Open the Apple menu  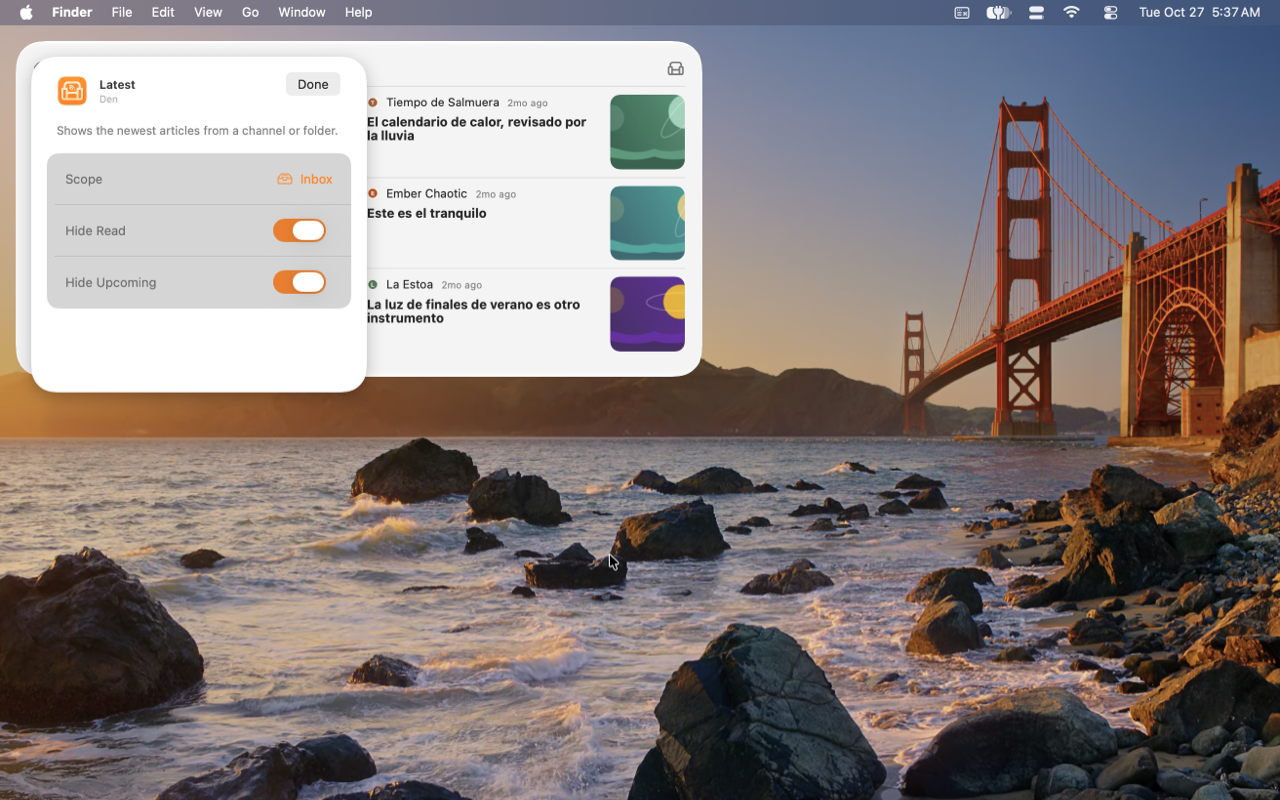pyautogui.click(x=26, y=12)
